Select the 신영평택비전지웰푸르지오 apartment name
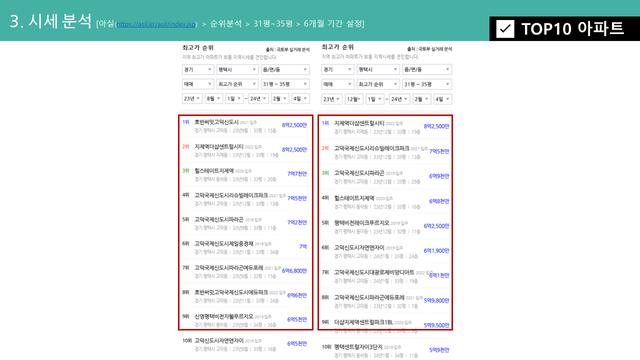This screenshot has width=640, height=360. point(224,316)
